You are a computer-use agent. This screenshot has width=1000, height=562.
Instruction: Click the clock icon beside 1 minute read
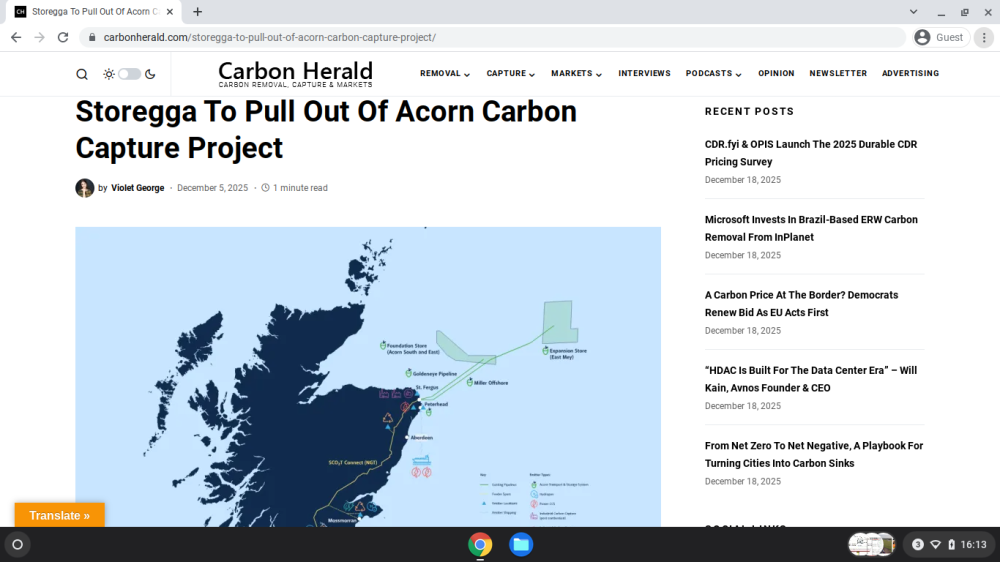pos(265,188)
